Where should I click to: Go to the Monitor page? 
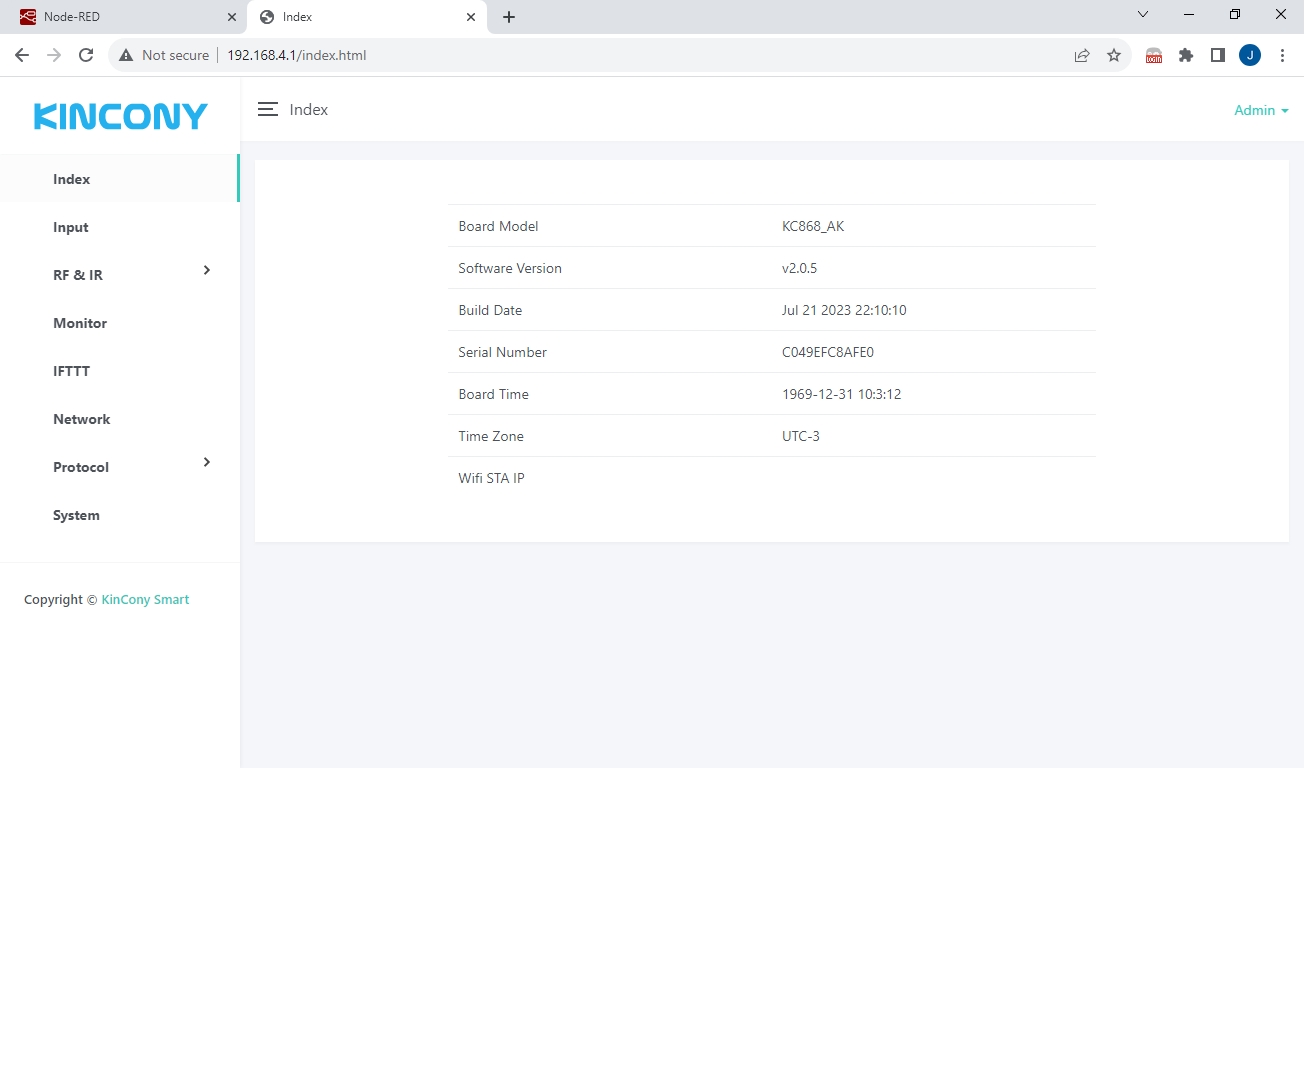[80, 323]
